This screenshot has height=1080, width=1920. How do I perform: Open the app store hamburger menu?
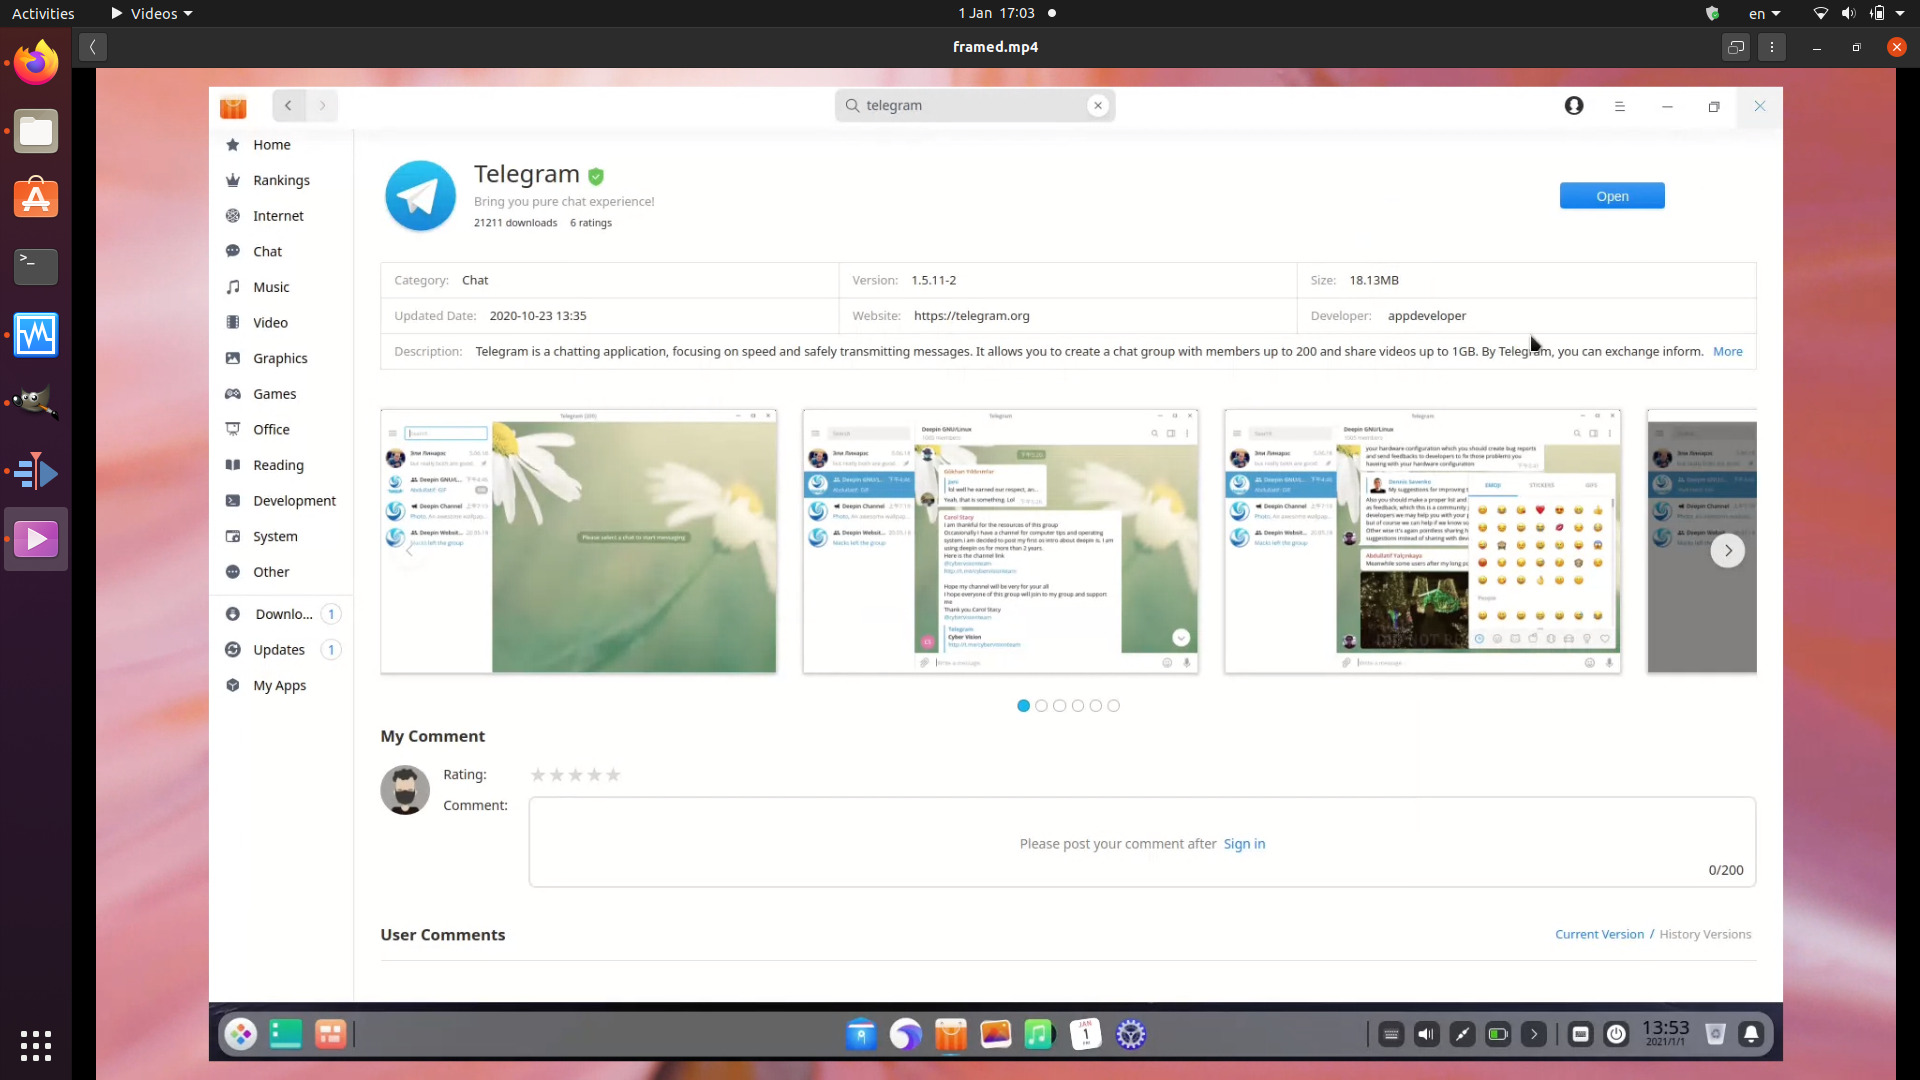pyautogui.click(x=1620, y=106)
